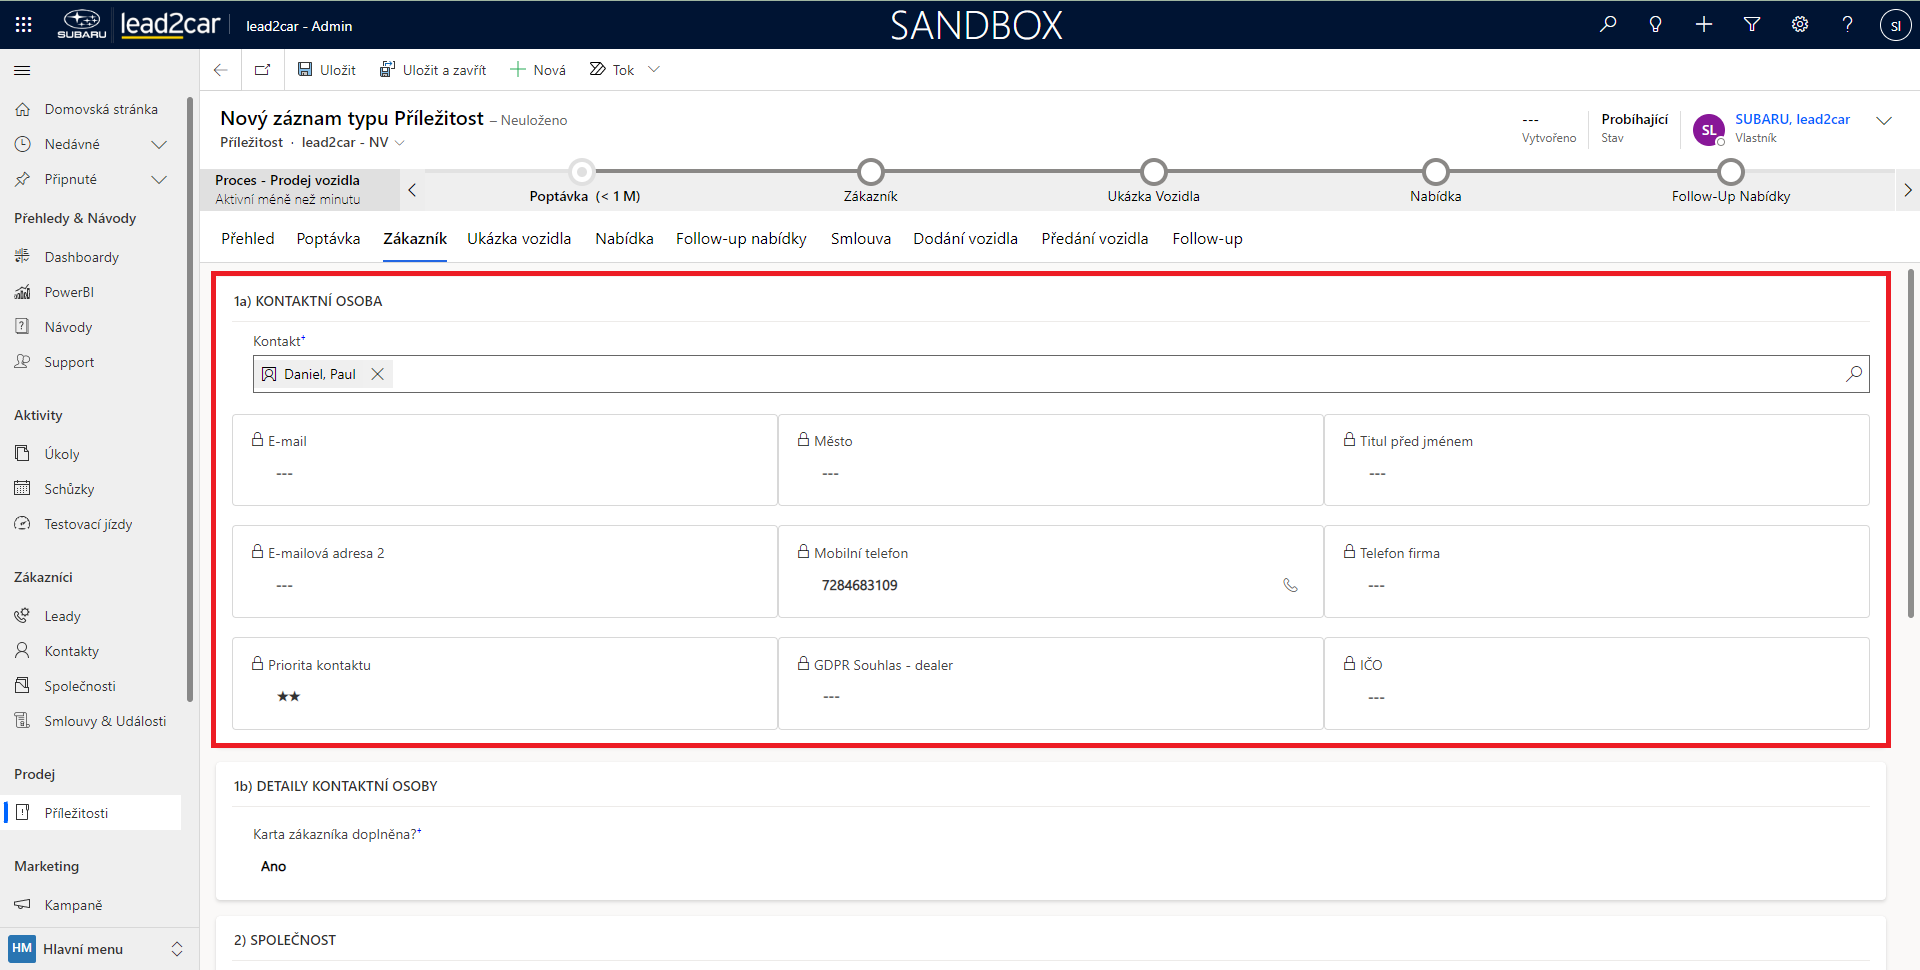Expand the header details chevron next to owner
1920x970 pixels.
[1884, 121]
